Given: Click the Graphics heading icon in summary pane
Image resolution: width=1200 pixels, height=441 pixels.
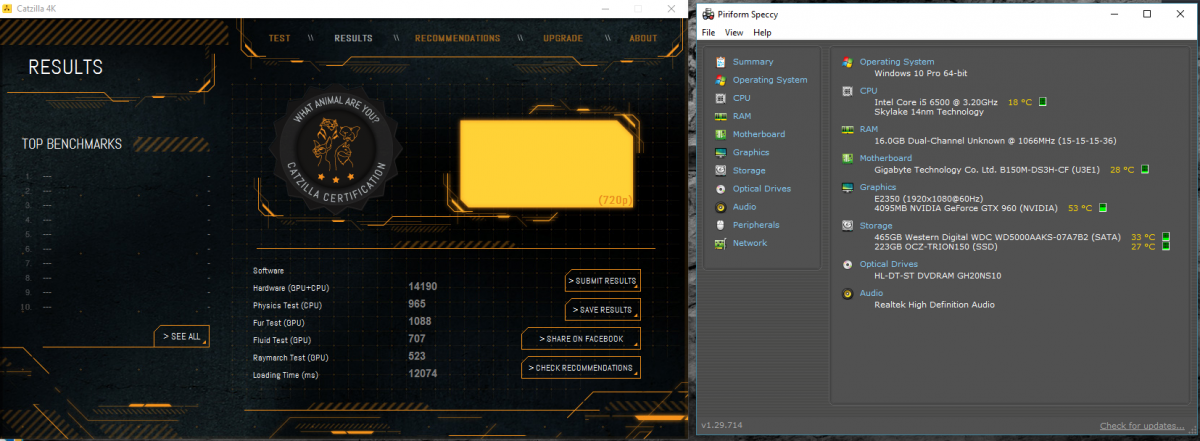Looking at the screenshot, I should (x=848, y=187).
